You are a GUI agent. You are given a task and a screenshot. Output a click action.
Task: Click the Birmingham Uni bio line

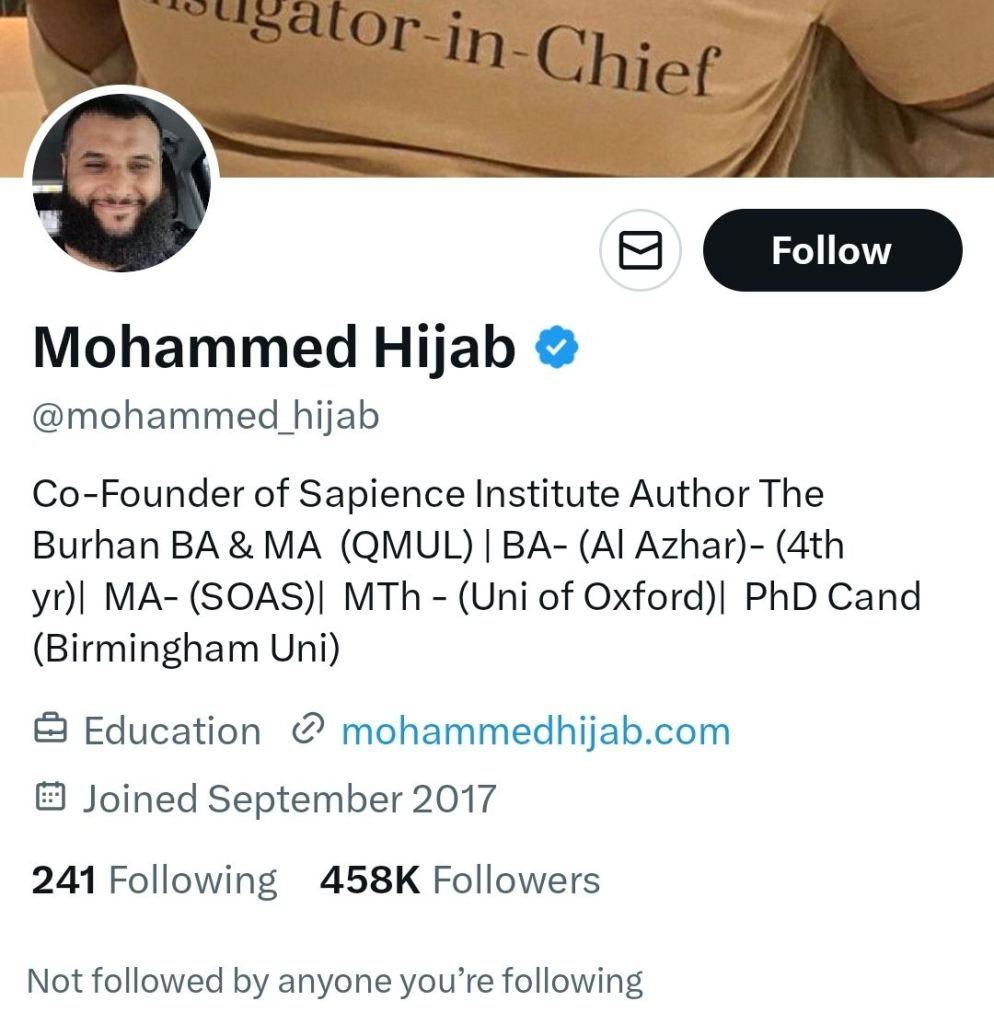pyautogui.click(x=186, y=649)
